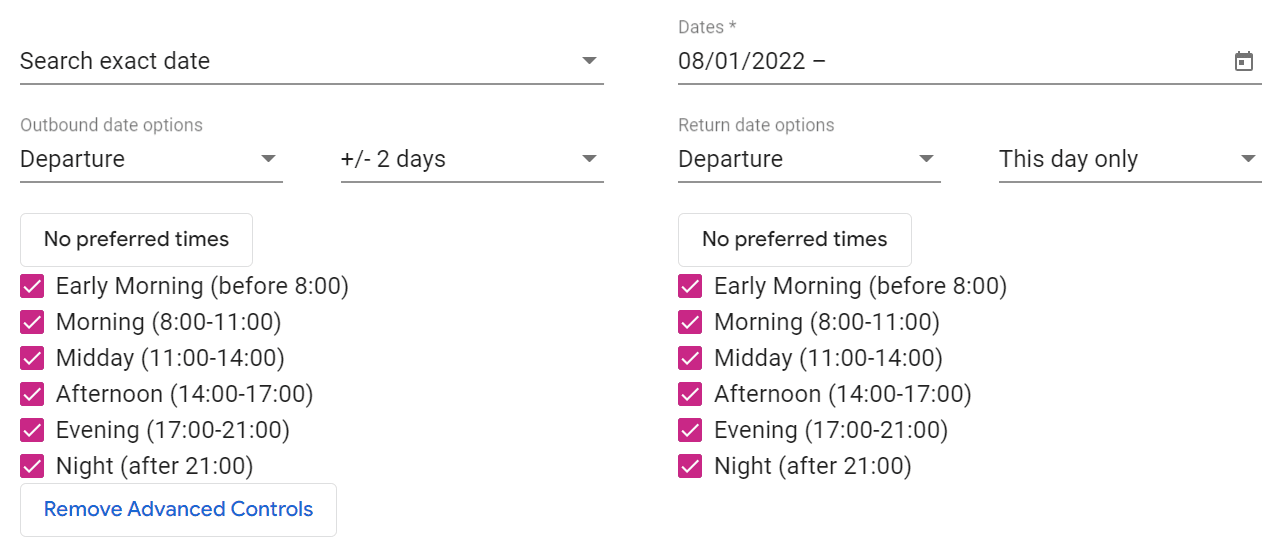Uncheck return Night (after 21:00) checkbox
The height and width of the screenshot is (550, 1279).
(690, 467)
